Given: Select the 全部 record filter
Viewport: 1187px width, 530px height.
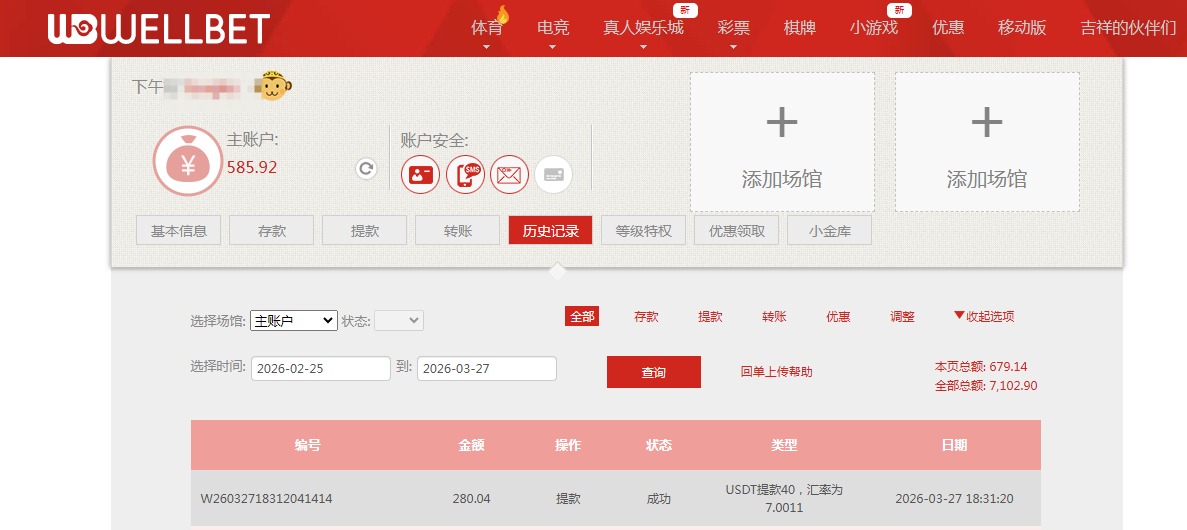Looking at the screenshot, I should (x=582, y=316).
